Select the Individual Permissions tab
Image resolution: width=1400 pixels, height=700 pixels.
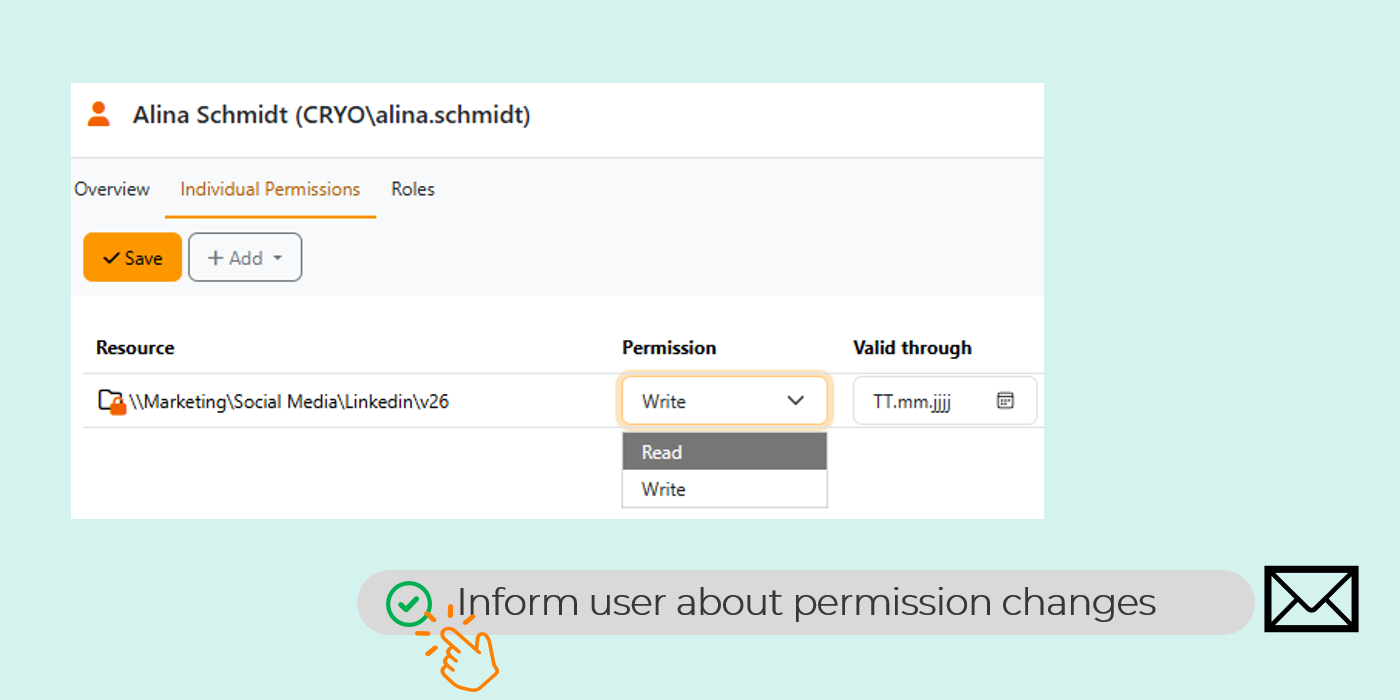pos(270,189)
